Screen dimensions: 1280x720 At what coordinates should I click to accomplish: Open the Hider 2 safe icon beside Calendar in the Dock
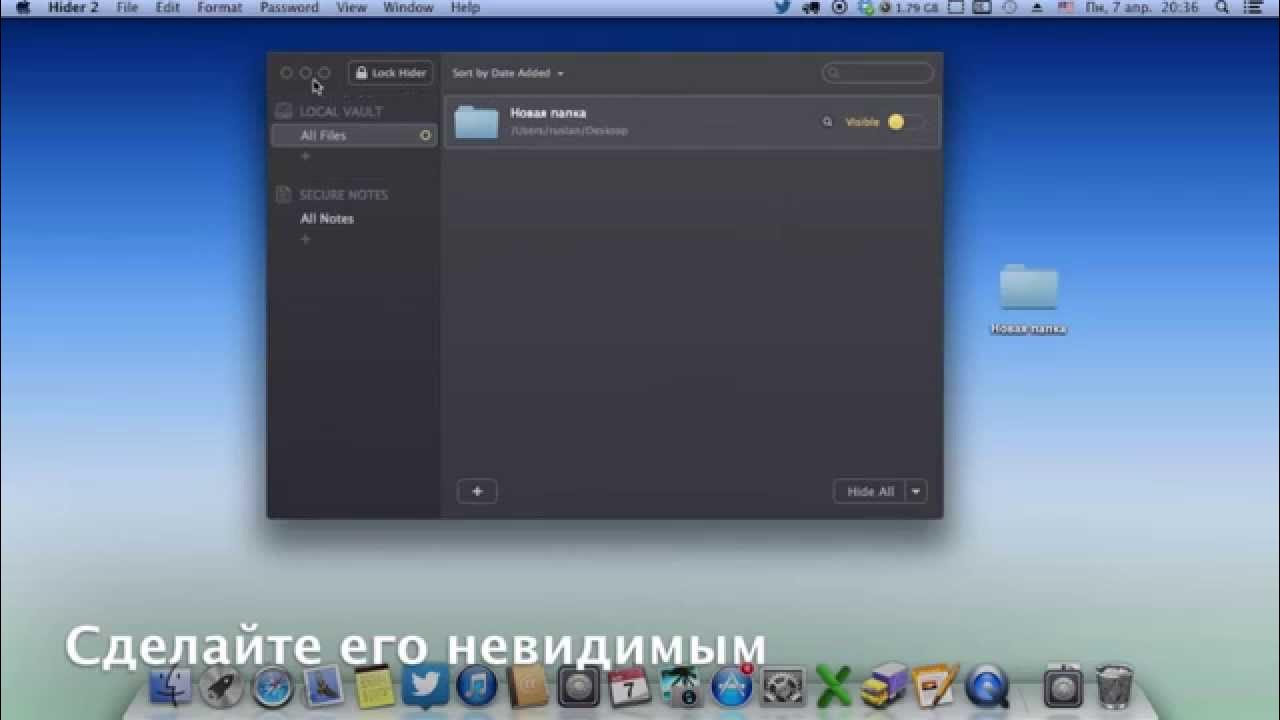click(579, 687)
